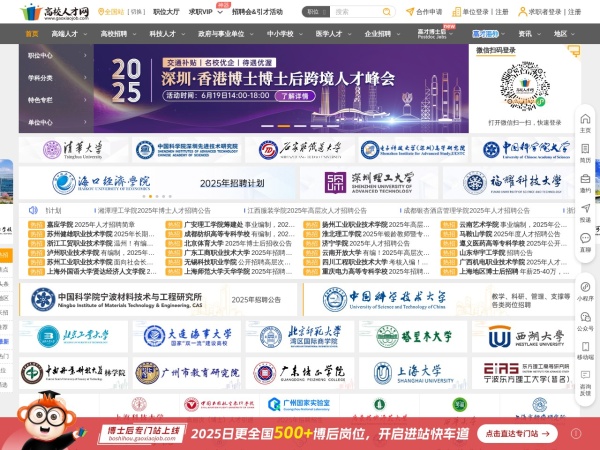This screenshot has width=600, height=450.
Task: Expand 政府与事业单位 nav dropdown
Action: (251, 34)
